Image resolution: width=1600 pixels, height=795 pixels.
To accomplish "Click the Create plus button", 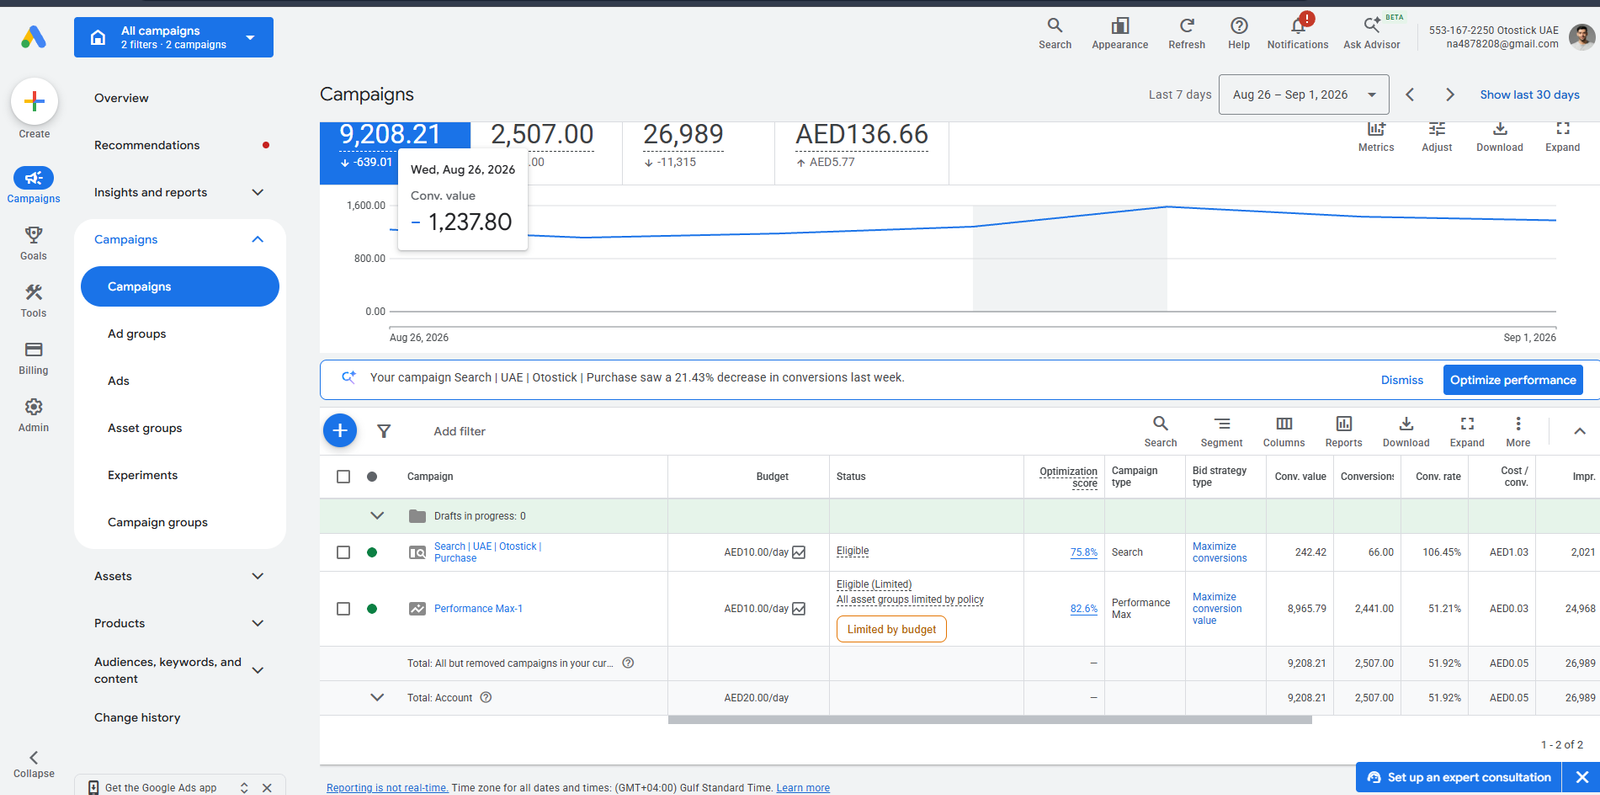I will coord(34,101).
